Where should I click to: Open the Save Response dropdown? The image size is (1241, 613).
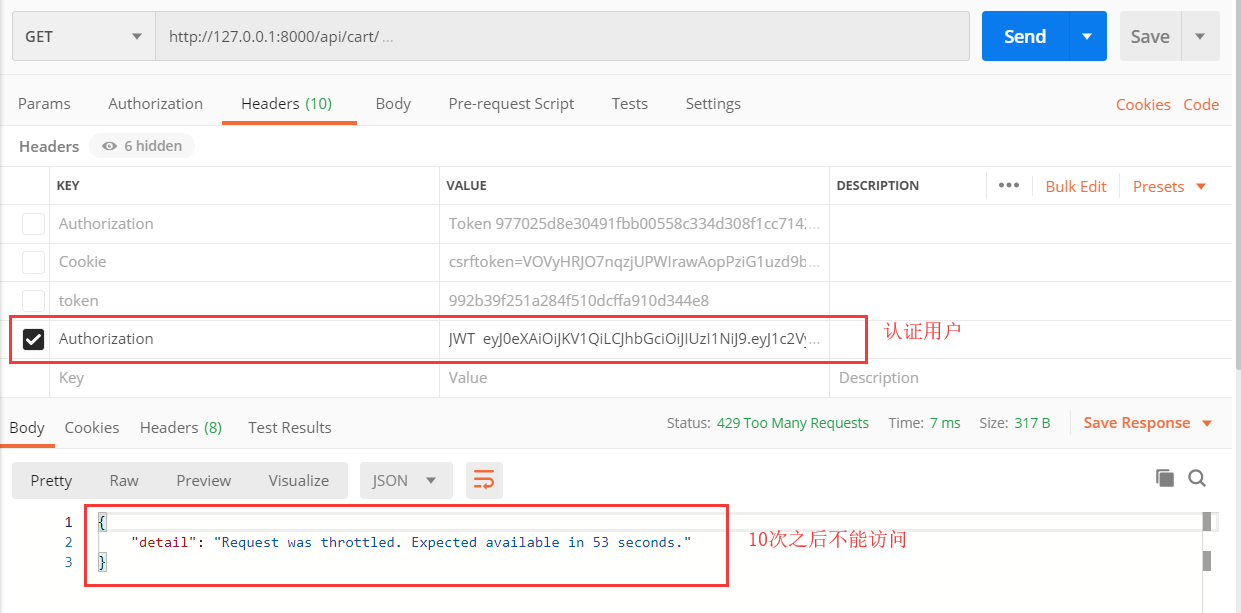coord(1148,423)
